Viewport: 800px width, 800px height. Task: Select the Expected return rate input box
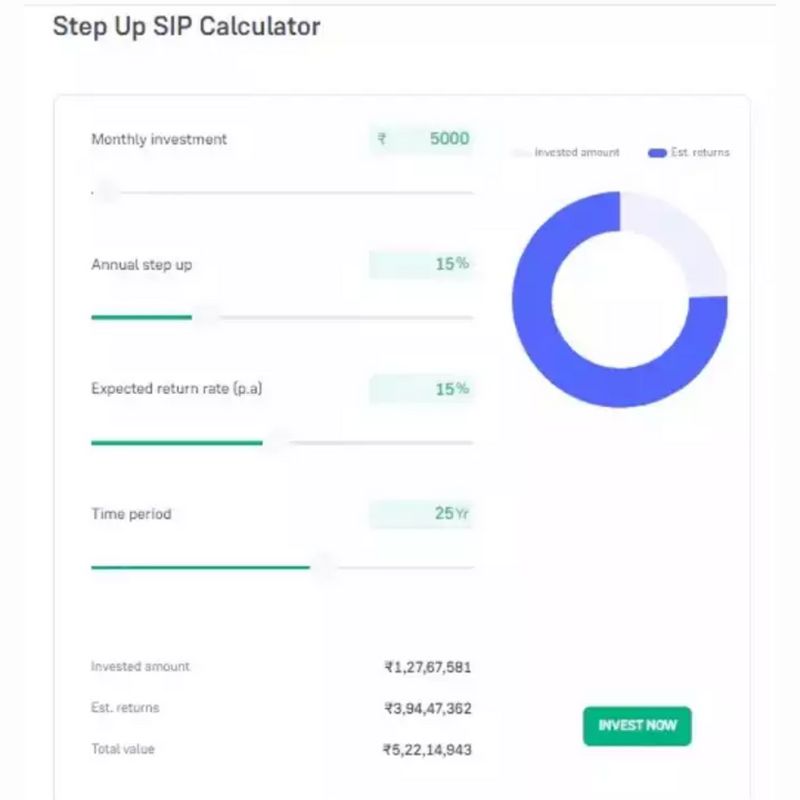pyautogui.click(x=421, y=389)
